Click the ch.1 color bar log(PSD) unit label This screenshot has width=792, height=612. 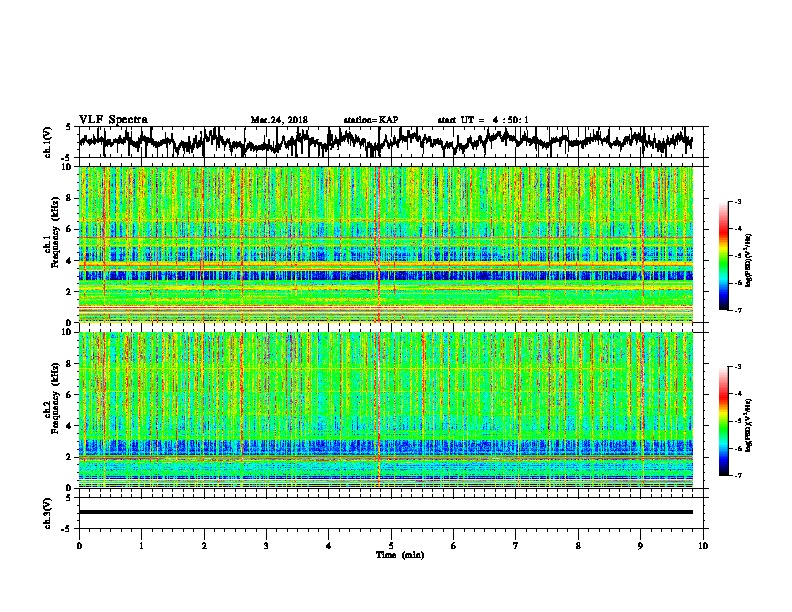(749, 261)
